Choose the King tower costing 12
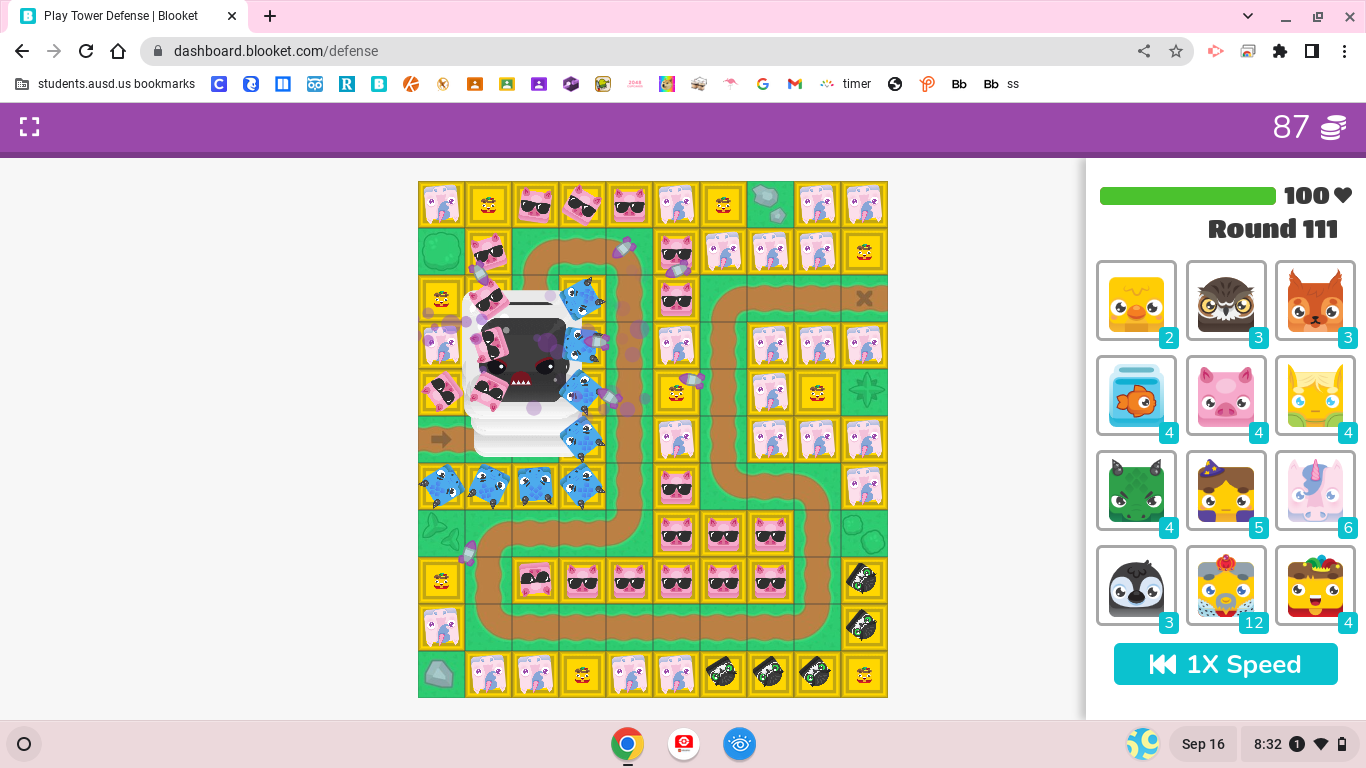Viewport: 1366px width, 768px height. [x=1225, y=584]
